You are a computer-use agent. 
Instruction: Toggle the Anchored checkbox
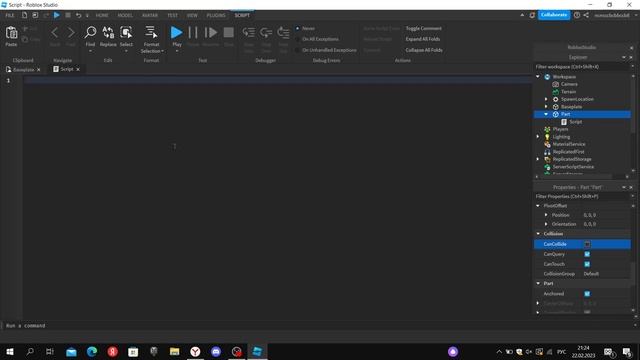tap(587, 294)
